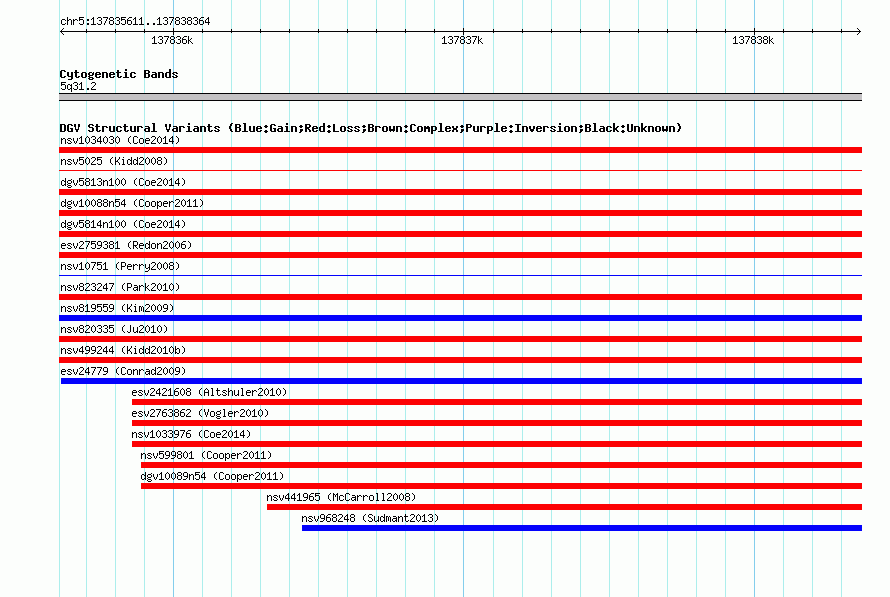Click the red bar under dgv5814n100

[x=460, y=234]
